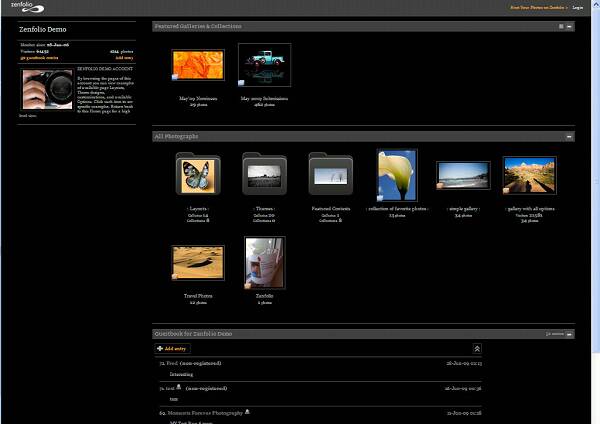This screenshot has height=424, width=600.
Task: Click the Travel Photos label
Action: 198,296
